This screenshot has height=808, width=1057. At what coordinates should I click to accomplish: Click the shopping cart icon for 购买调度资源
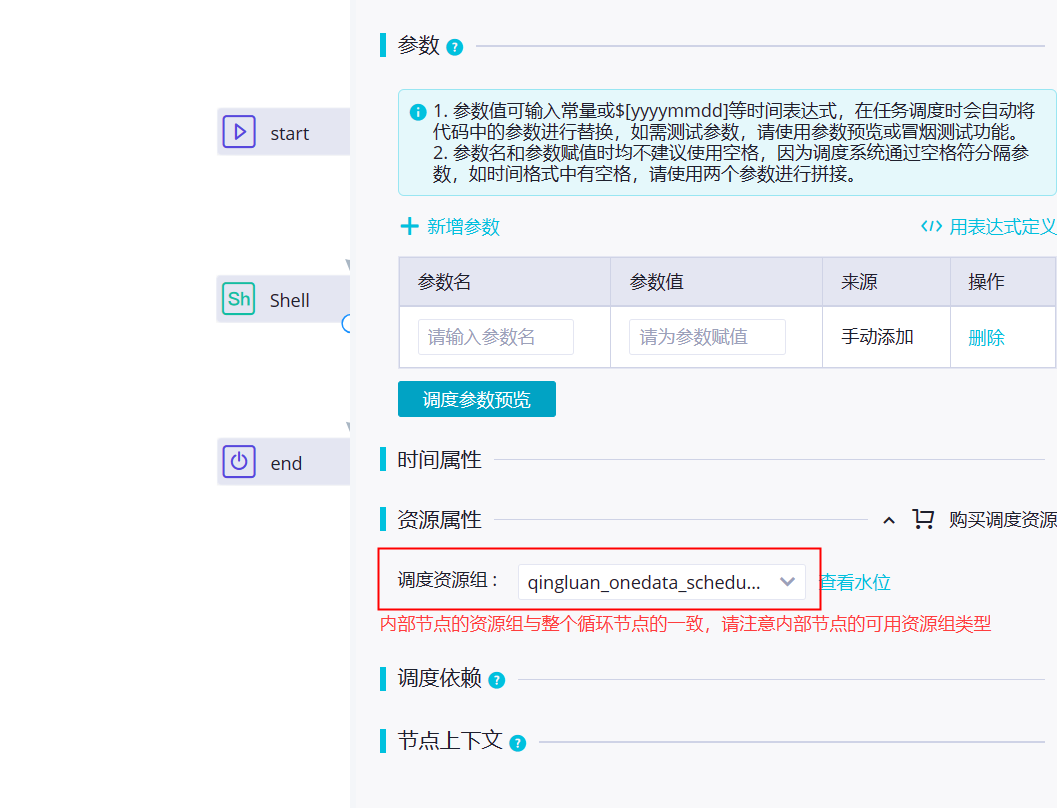pos(923,519)
